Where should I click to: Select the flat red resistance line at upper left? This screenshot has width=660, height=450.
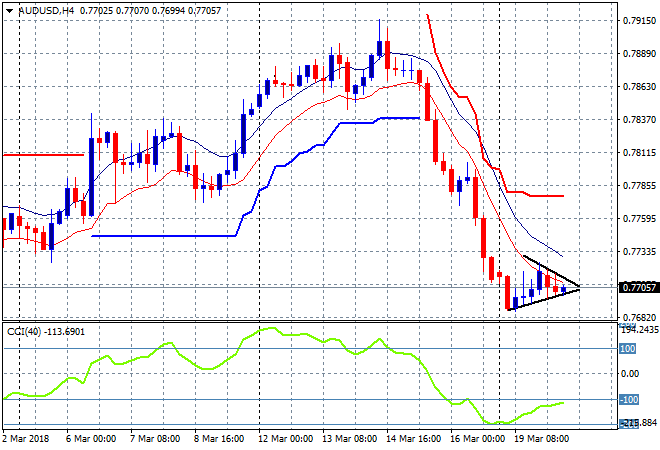[44, 155]
